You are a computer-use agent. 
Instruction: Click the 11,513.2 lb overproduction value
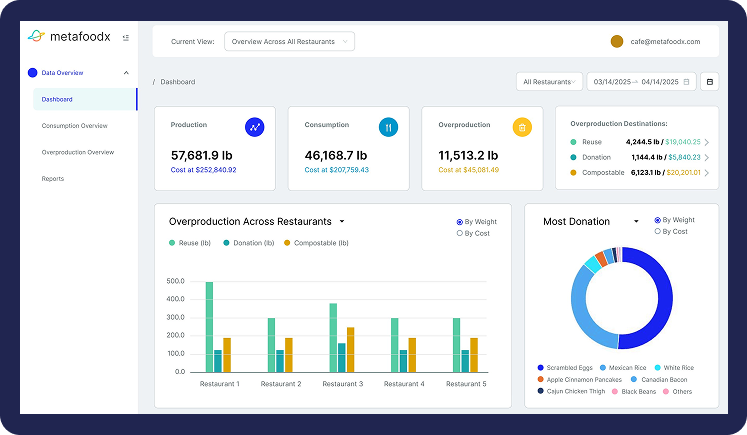pos(468,155)
